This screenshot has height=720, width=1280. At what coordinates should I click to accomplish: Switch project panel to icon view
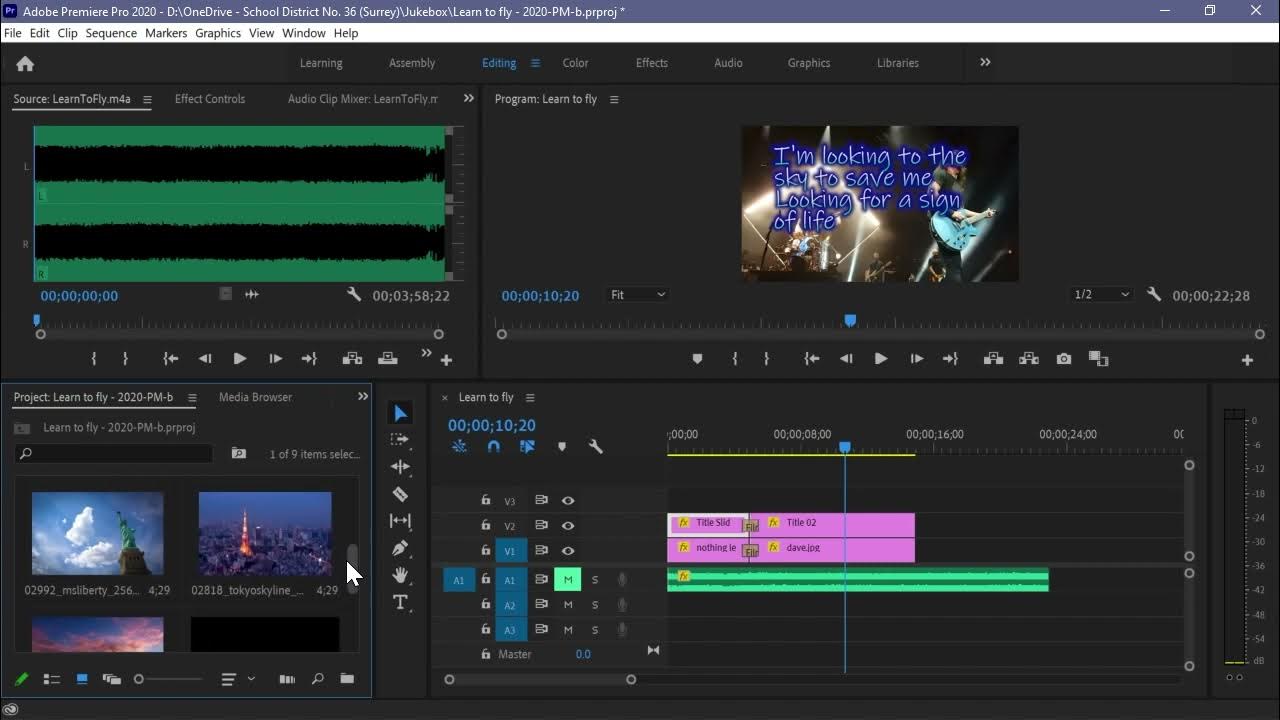click(82, 679)
